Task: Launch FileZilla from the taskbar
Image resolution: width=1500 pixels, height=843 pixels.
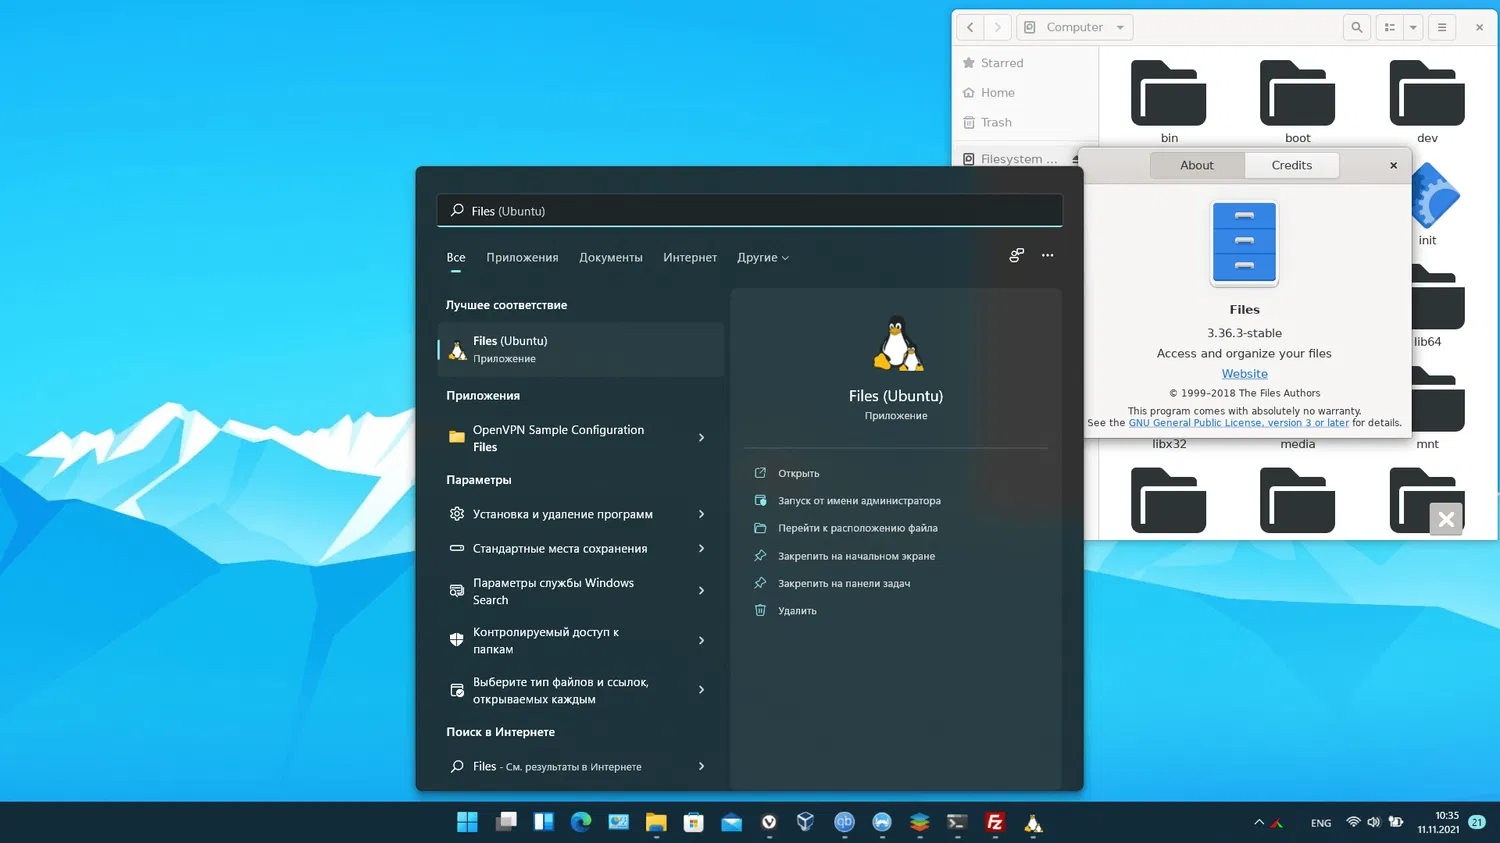Action: click(995, 822)
